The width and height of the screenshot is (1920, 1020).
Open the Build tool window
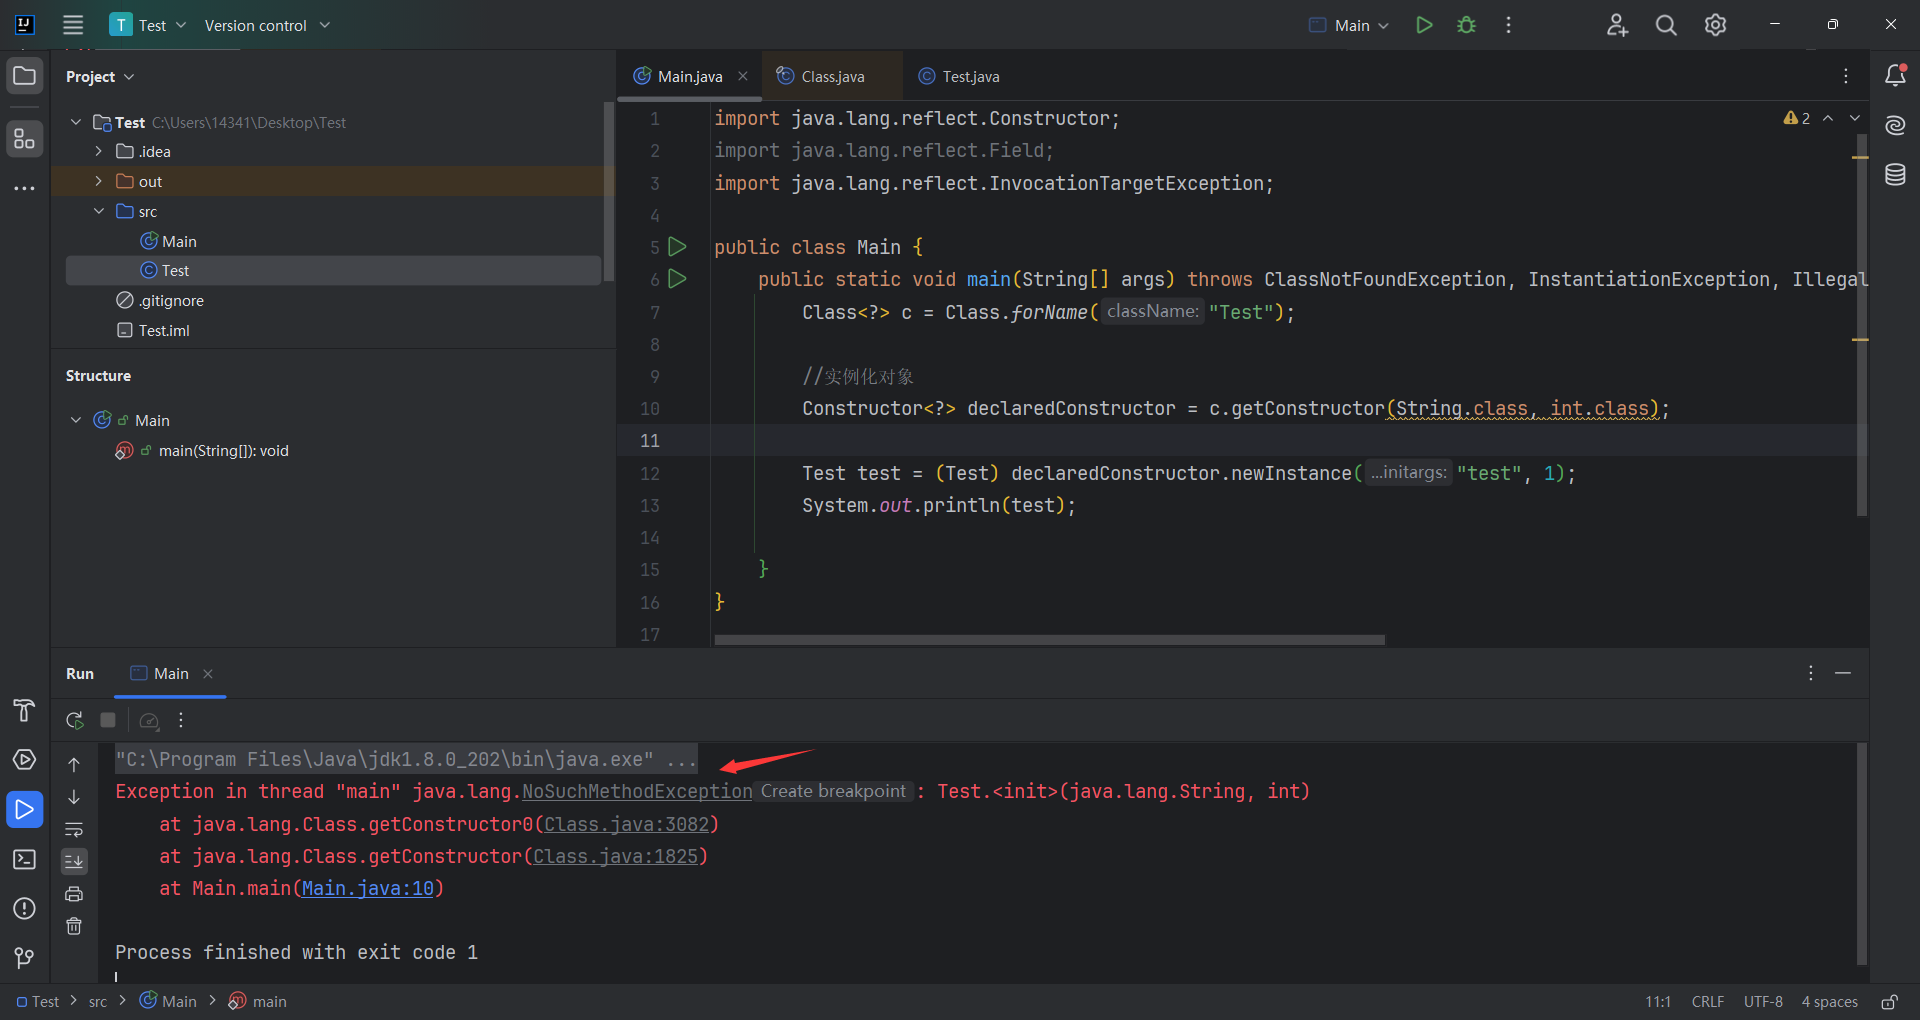pyautogui.click(x=25, y=711)
